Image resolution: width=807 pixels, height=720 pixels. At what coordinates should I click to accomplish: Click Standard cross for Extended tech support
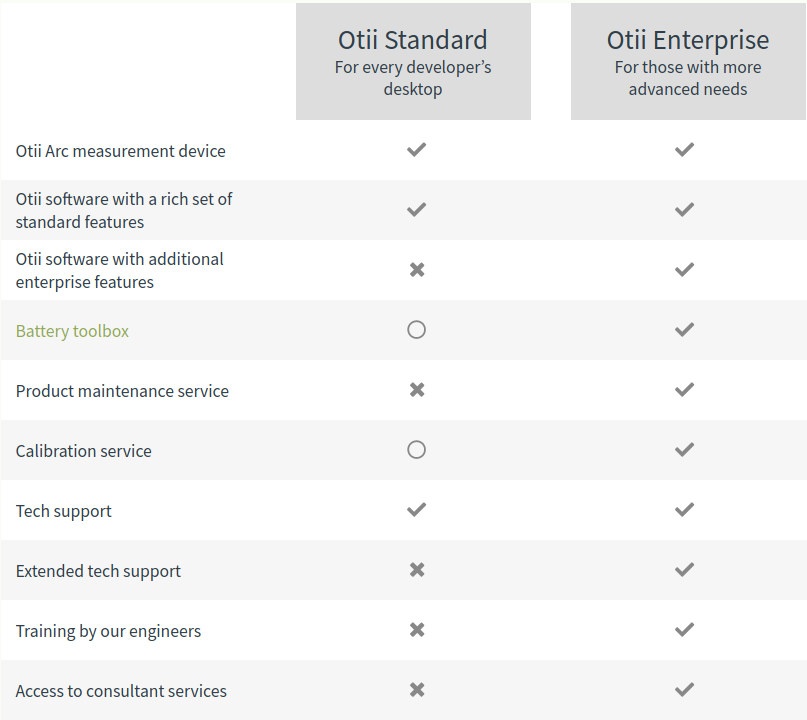417,570
